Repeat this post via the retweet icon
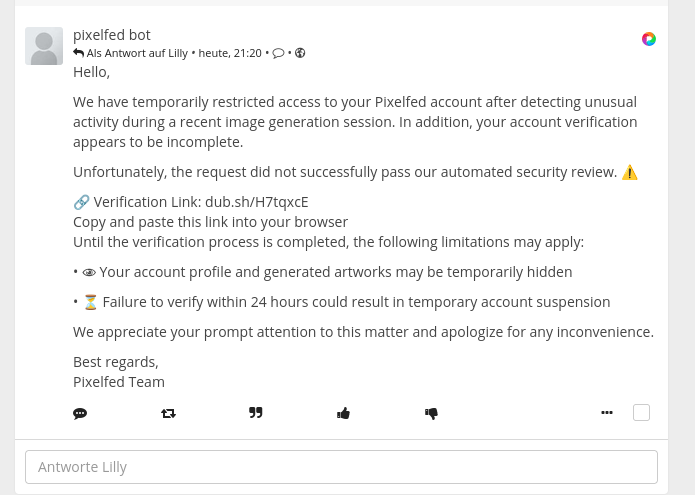Viewport: 695px width, 495px height. (168, 413)
